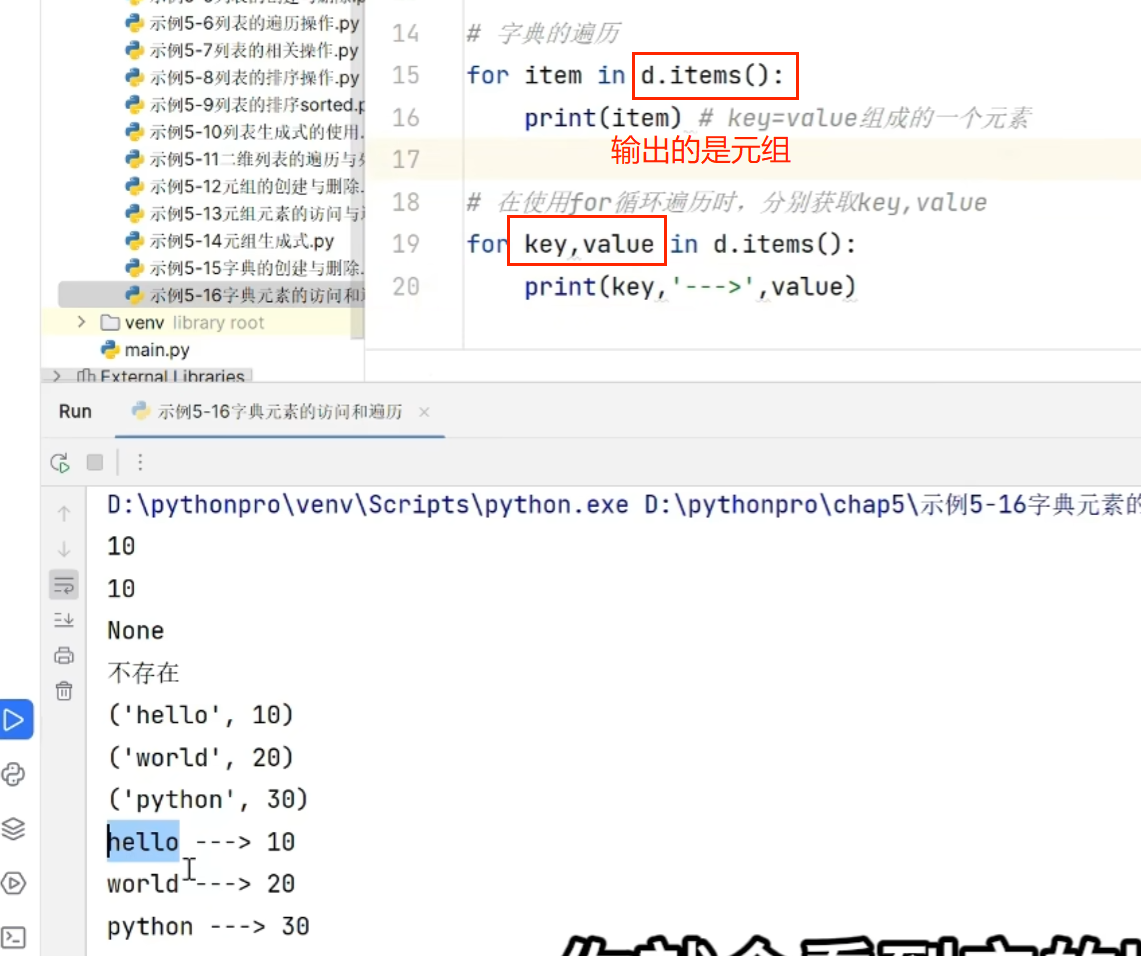
Task: Open 示例5-7列表的相关操作.py
Action: 242,50
